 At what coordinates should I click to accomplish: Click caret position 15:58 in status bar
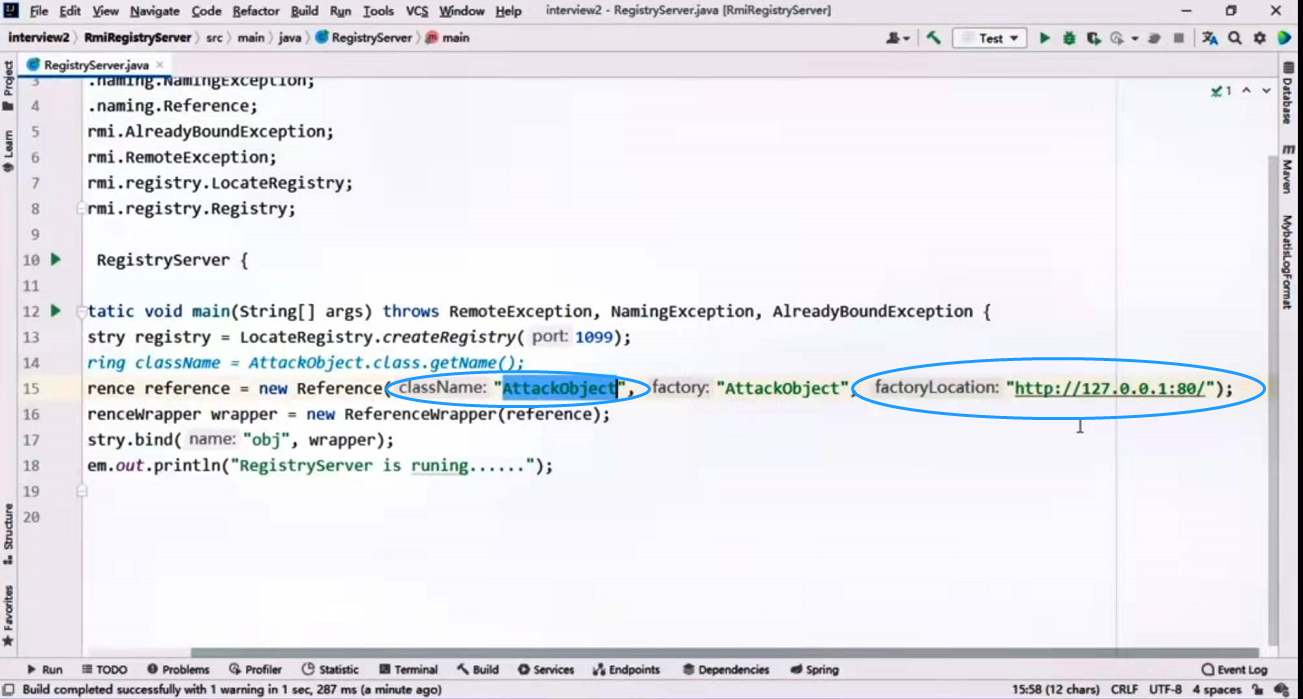(x=1055, y=690)
